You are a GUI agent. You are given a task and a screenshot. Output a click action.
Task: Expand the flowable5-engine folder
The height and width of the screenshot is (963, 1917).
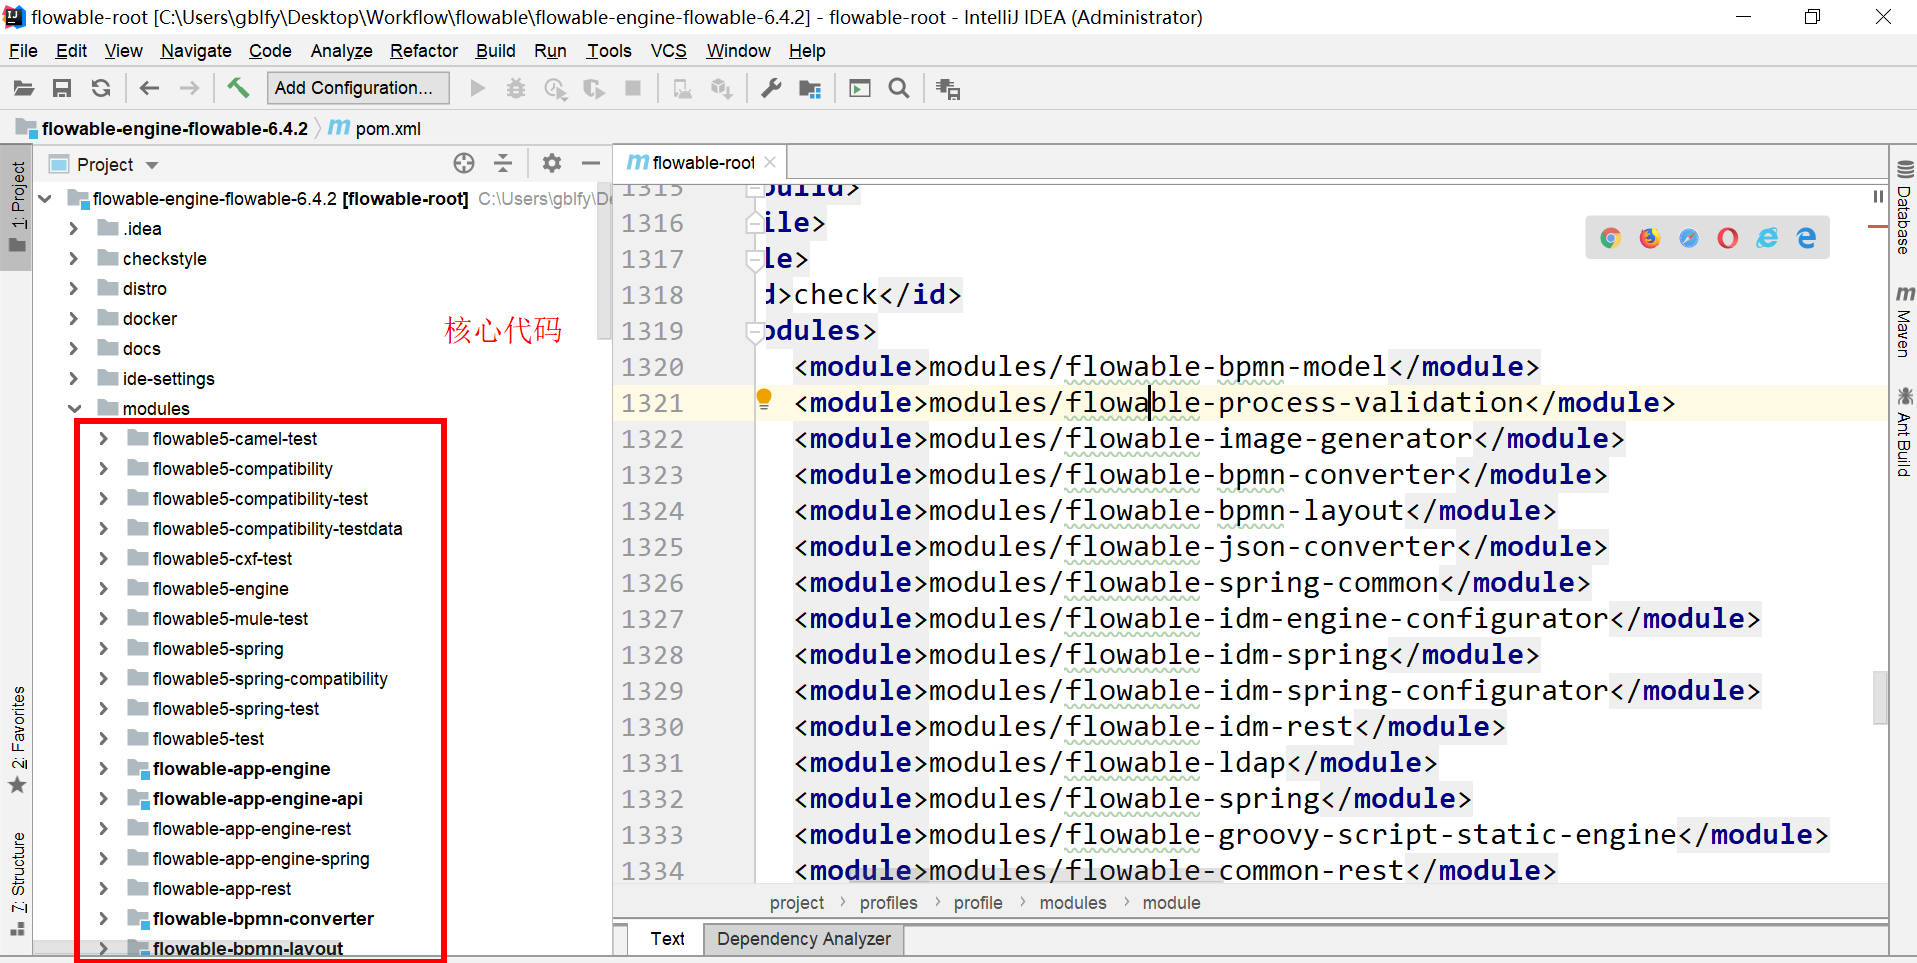104,588
